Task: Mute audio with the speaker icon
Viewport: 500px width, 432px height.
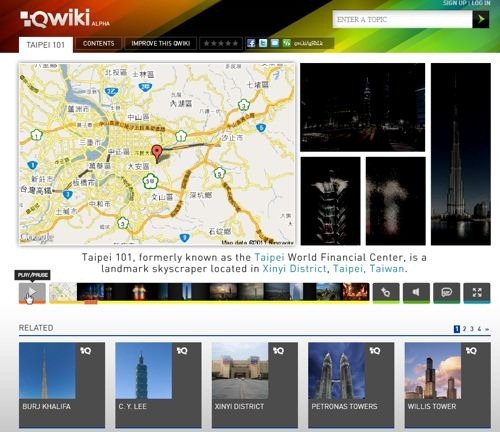Action: click(x=416, y=293)
